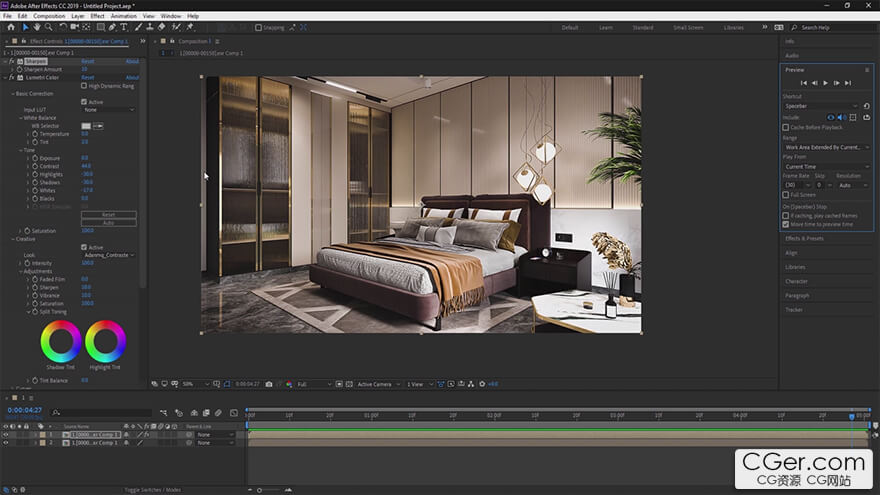Open the Look preset dropdown
The height and width of the screenshot is (495, 880).
109,255
